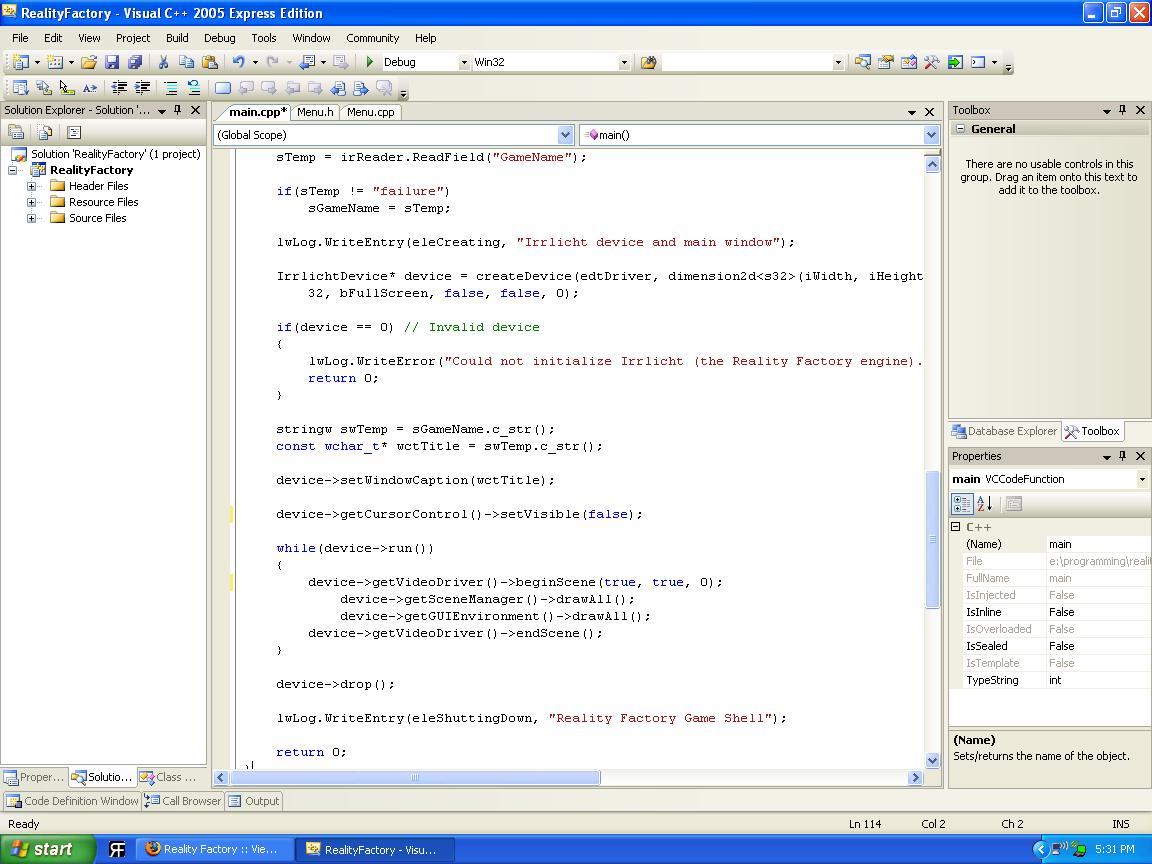Screen dimensions: 1152x864
Task: Click the Cut scissors icon
Action: point(163,62)
